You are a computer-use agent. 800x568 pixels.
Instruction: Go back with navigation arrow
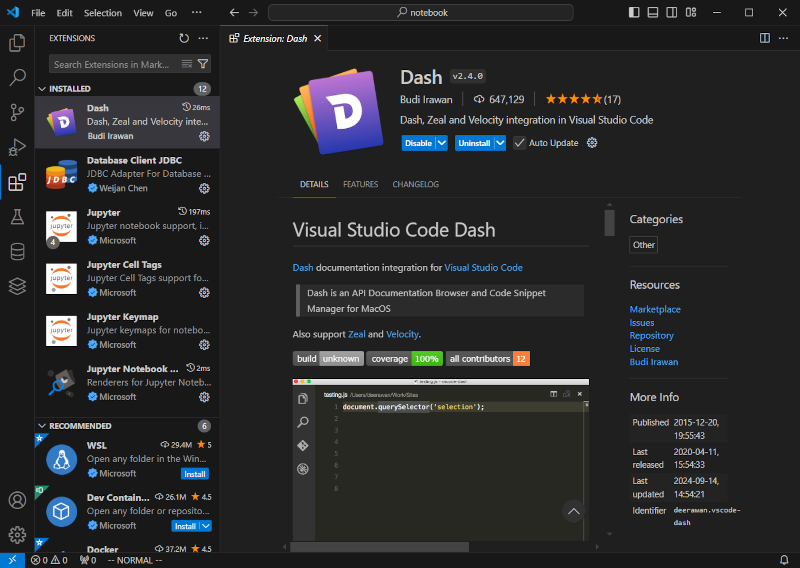(234, 12)
